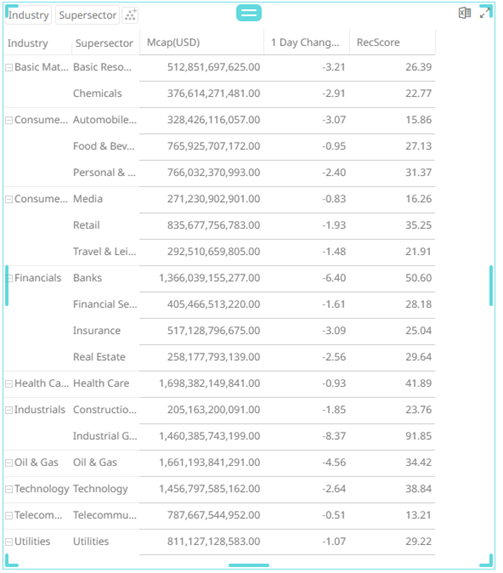The height and width of the screenshot is (573, 503).
Task: Collapse the Industrials industry group
Action: [9, 410]
